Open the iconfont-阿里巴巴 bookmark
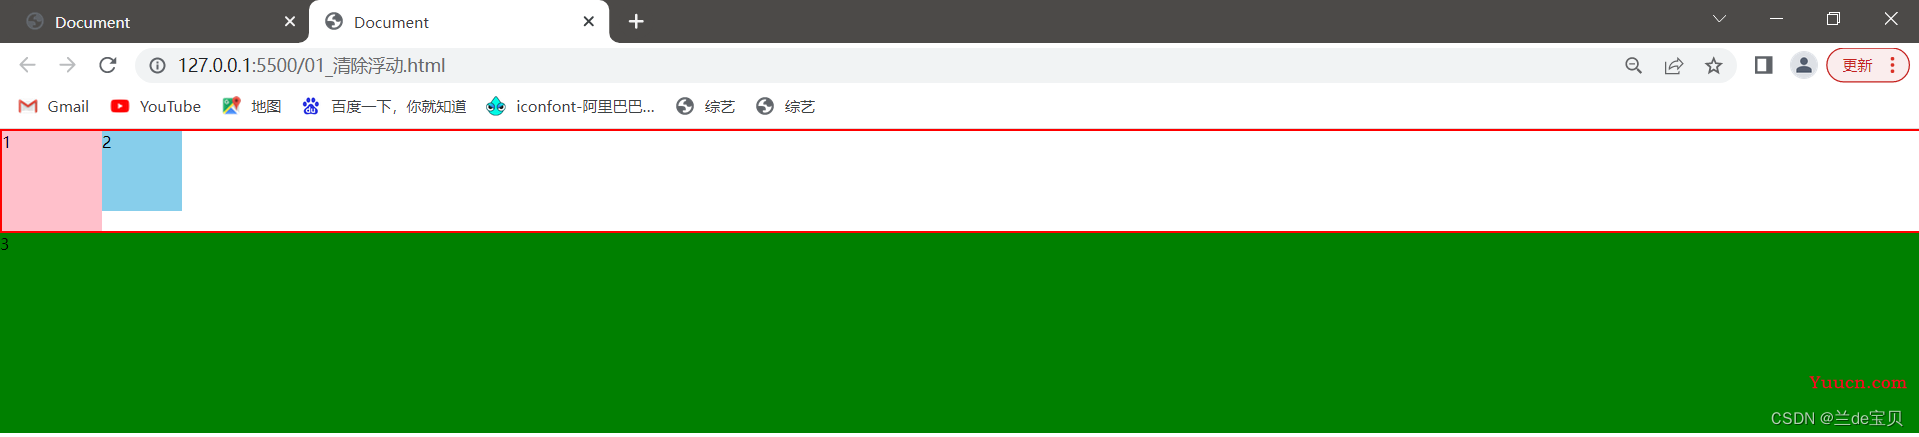The height and width of the screenshot is (437, 1919). [x=570, y=106]
